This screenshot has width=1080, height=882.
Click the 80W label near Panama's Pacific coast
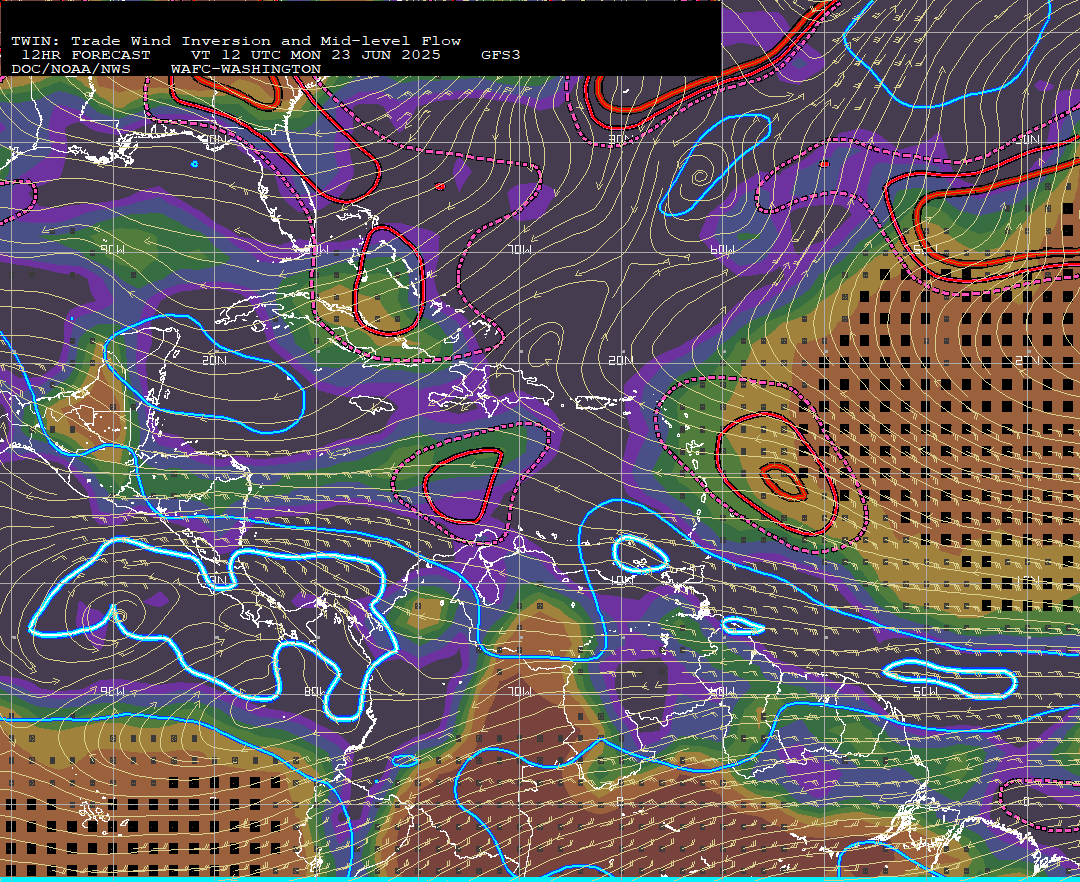pos(315,691)
